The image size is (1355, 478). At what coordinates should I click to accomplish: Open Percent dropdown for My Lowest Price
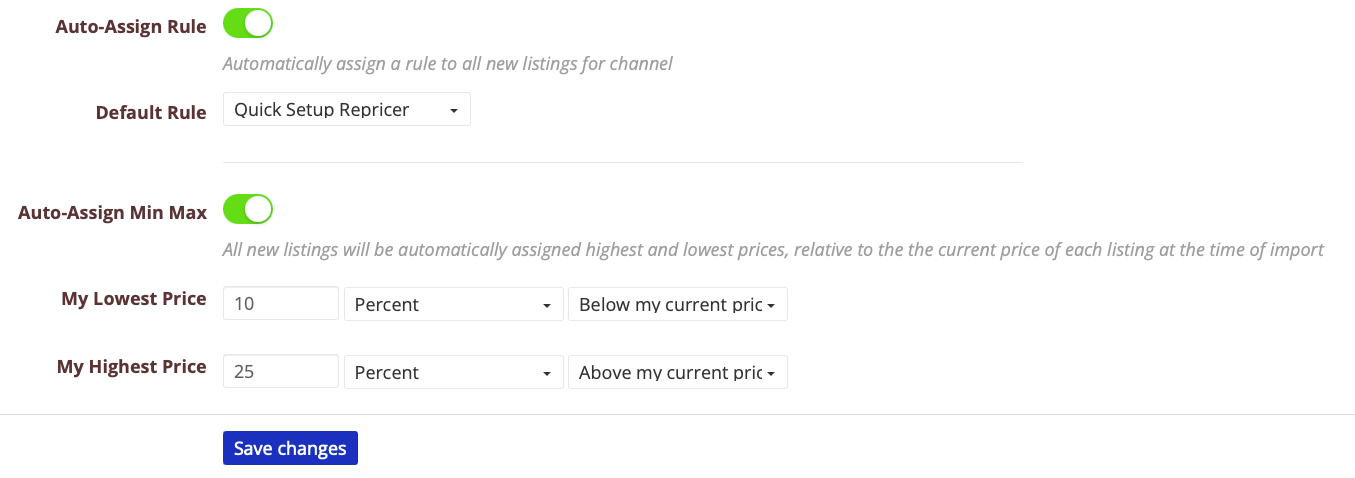point(452,304)
